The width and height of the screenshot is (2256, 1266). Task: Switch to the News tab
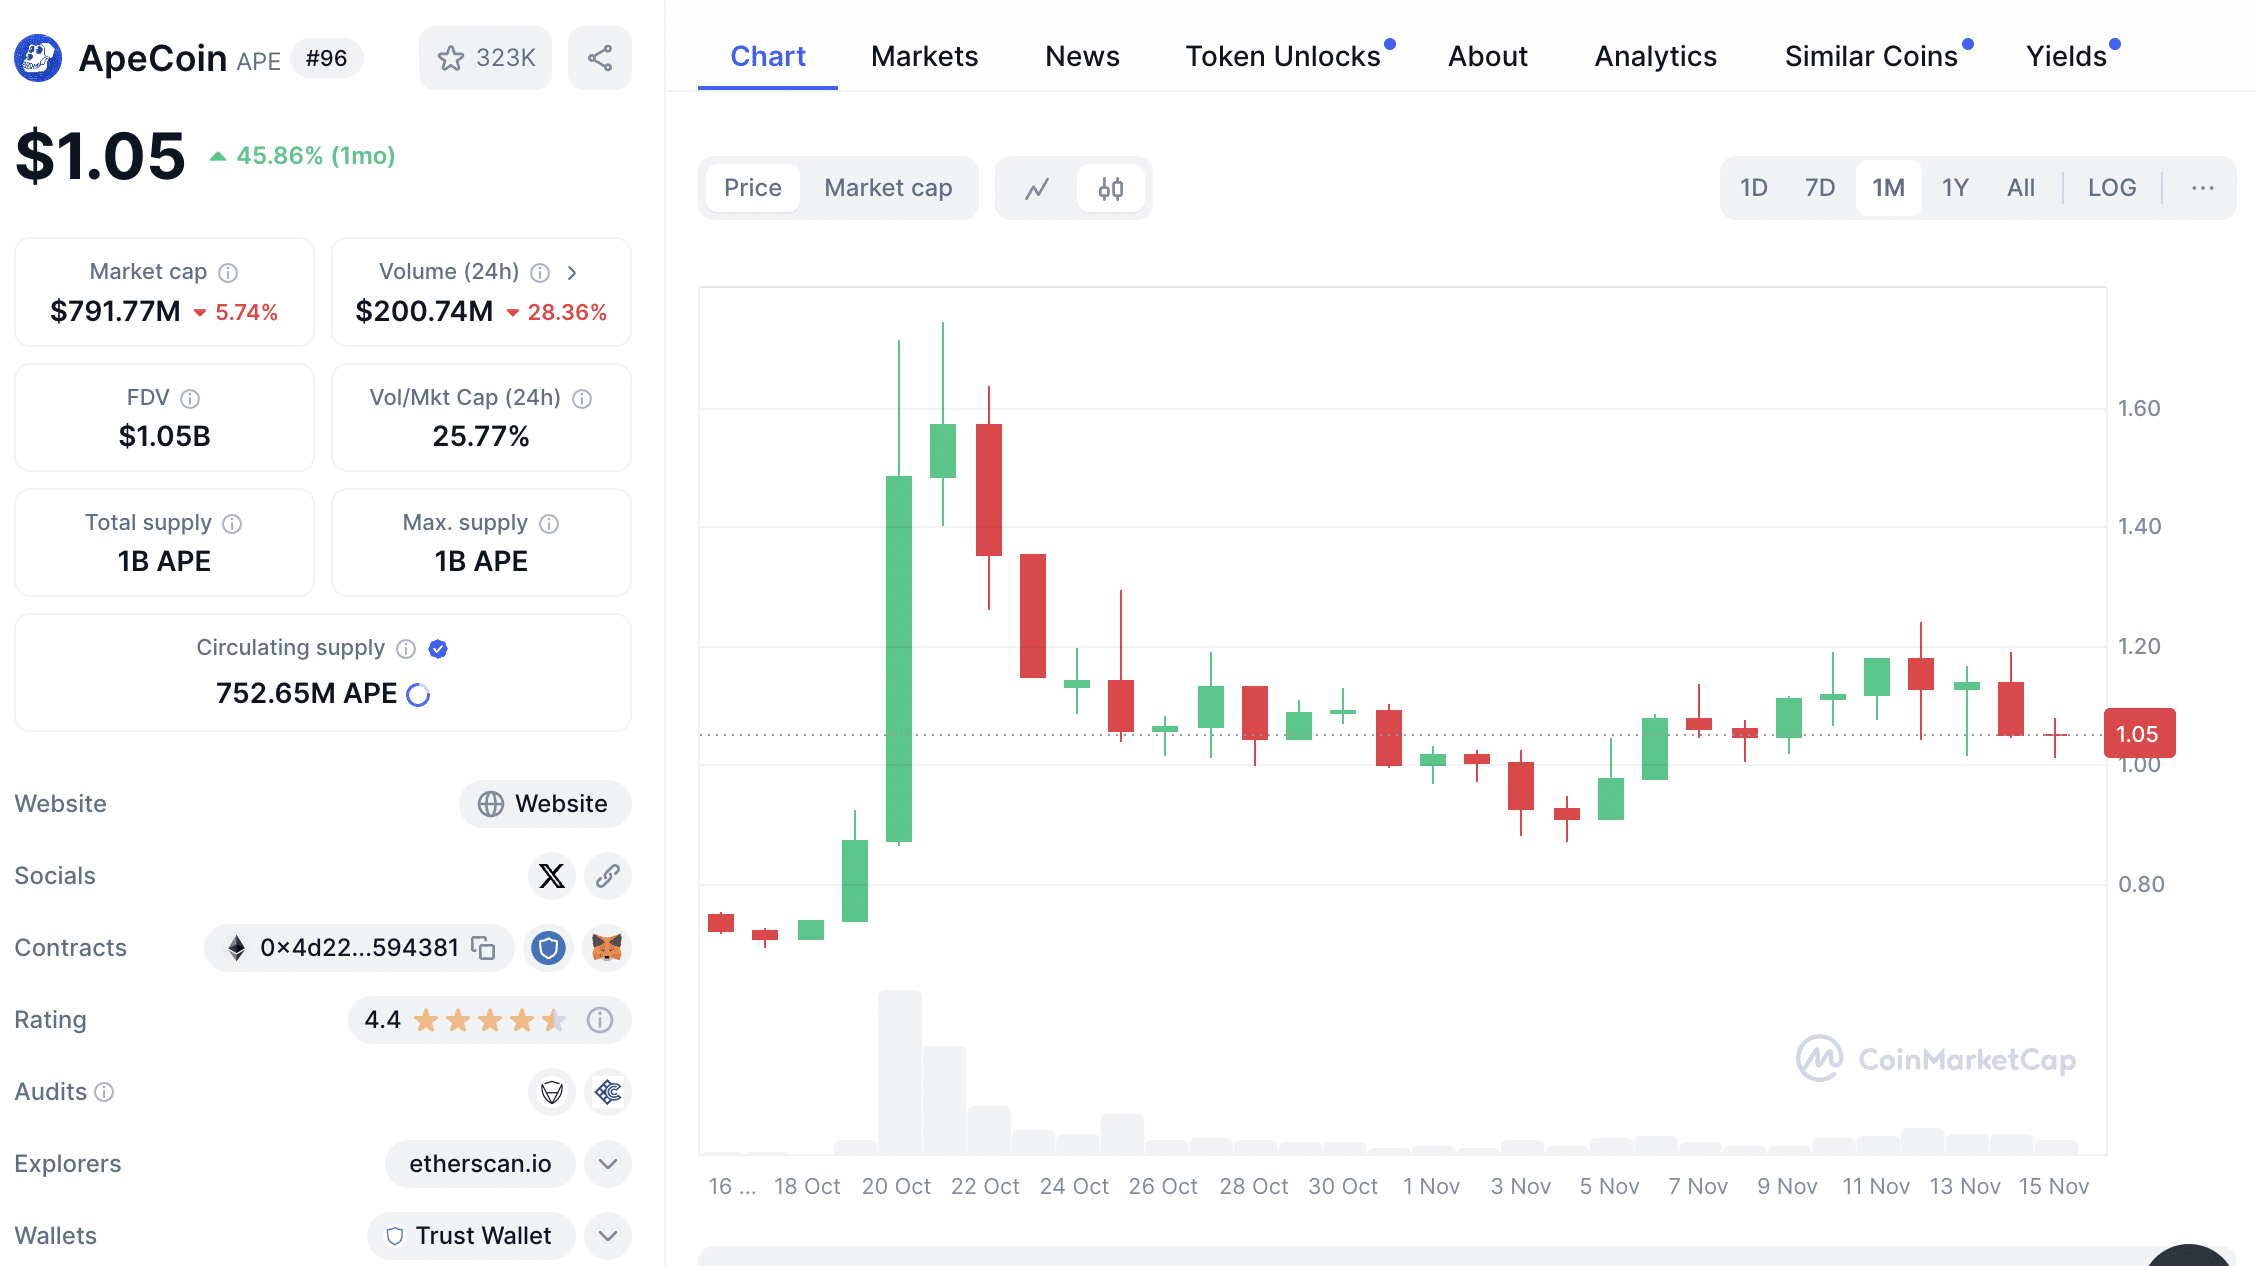coord(1083,56)
